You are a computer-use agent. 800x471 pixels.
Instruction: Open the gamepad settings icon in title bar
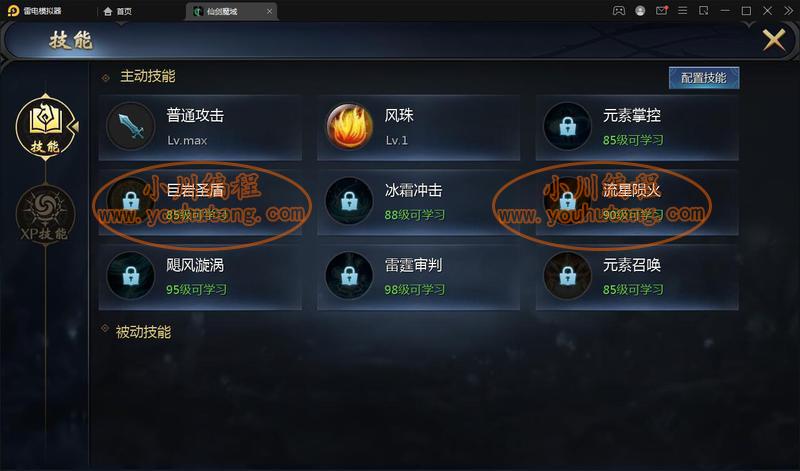pos(618,11)
